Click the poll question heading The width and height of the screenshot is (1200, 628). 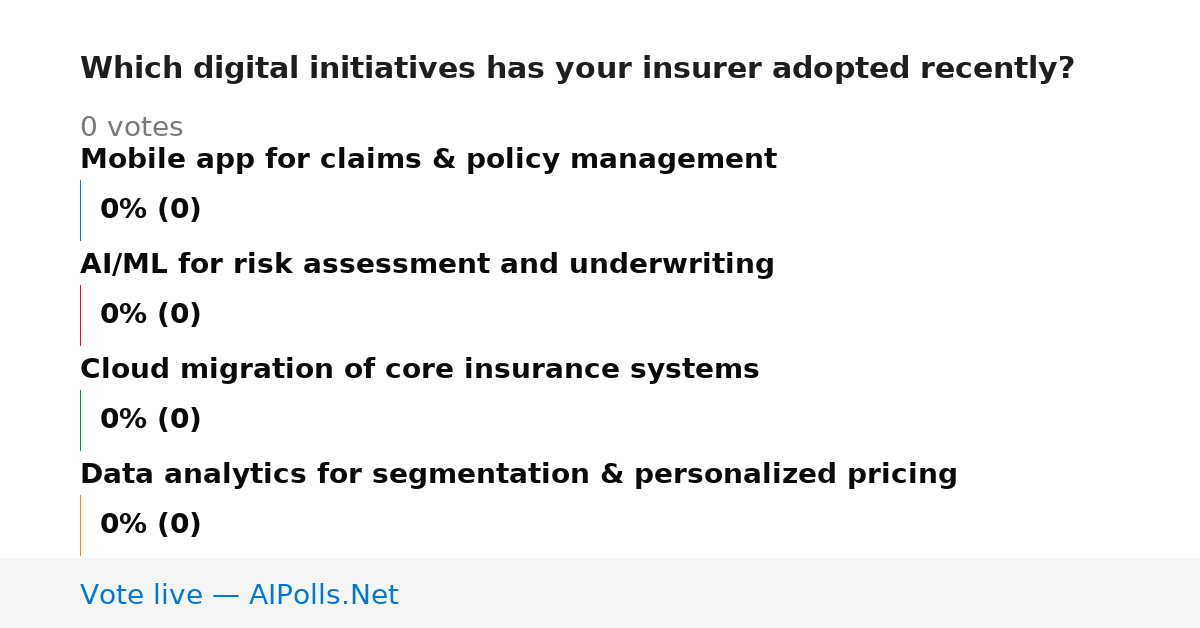[x=577, y=69]
